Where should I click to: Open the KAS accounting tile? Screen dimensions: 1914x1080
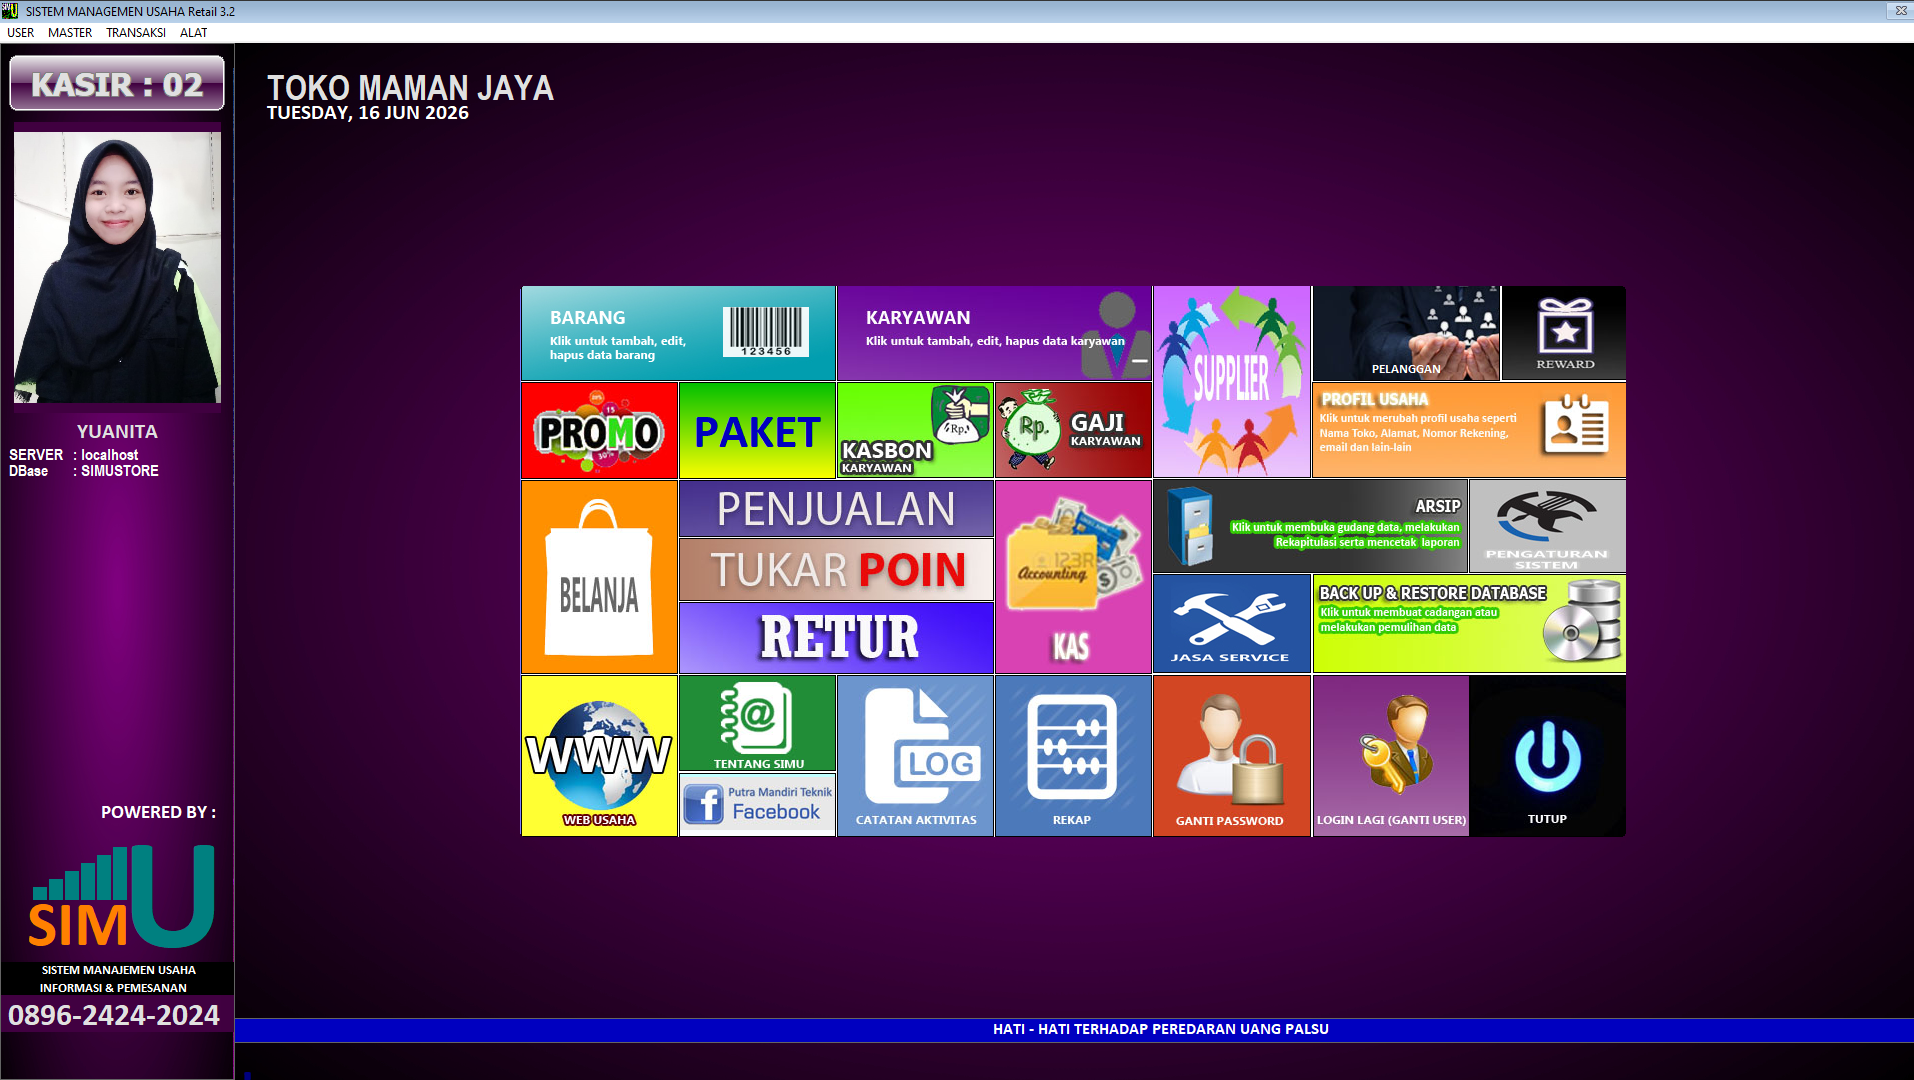1073,577
